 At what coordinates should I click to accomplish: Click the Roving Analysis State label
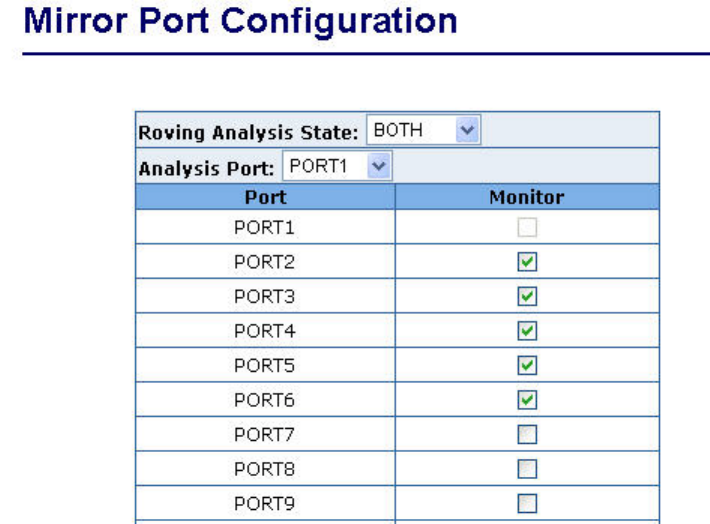point(248,132)
